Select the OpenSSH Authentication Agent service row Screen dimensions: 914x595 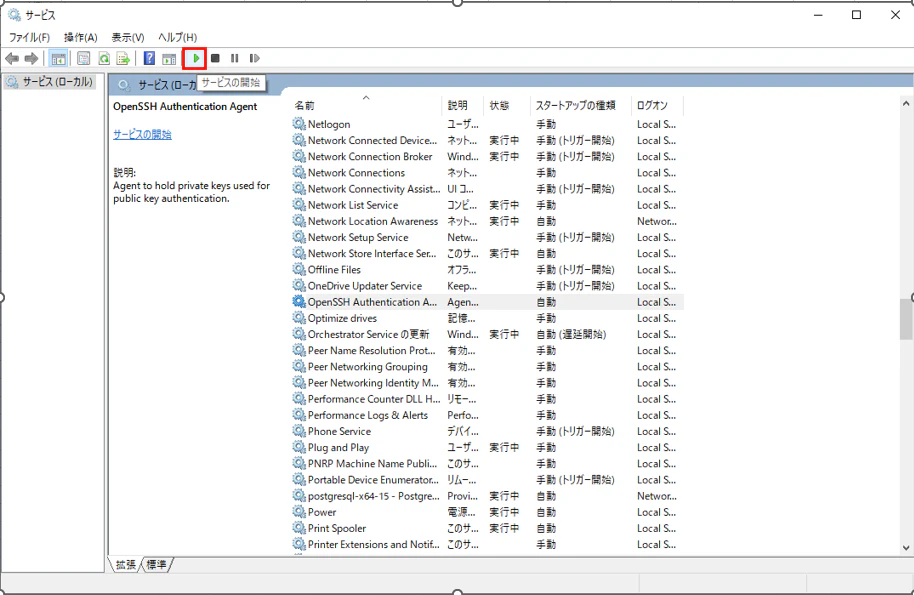pos(487,302)
